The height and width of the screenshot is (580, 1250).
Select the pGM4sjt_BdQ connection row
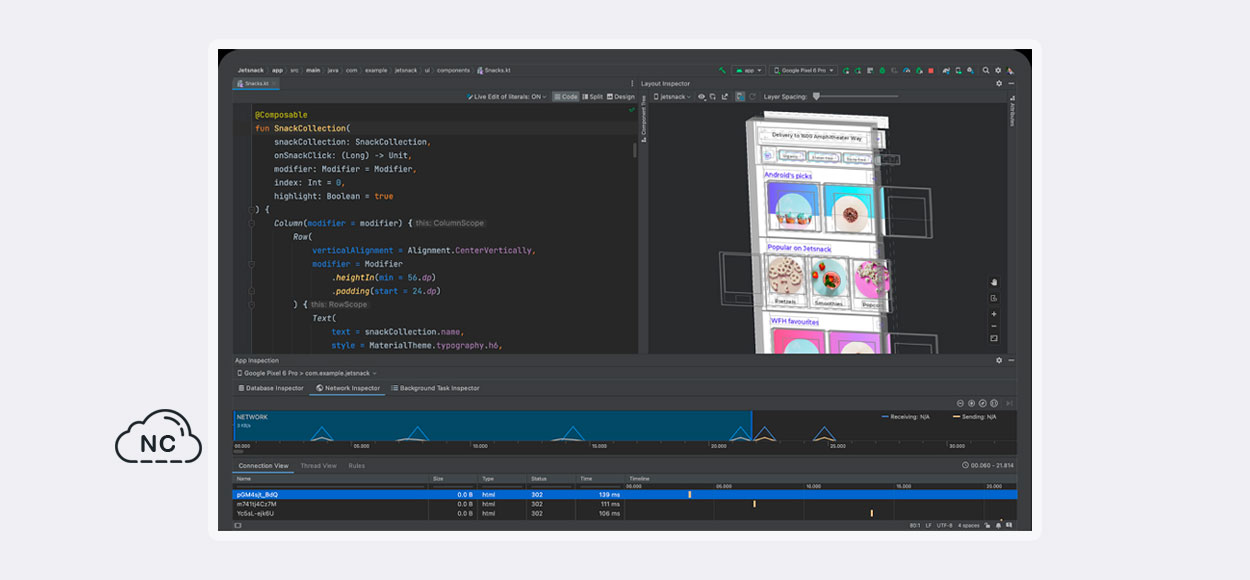(625, 494)
